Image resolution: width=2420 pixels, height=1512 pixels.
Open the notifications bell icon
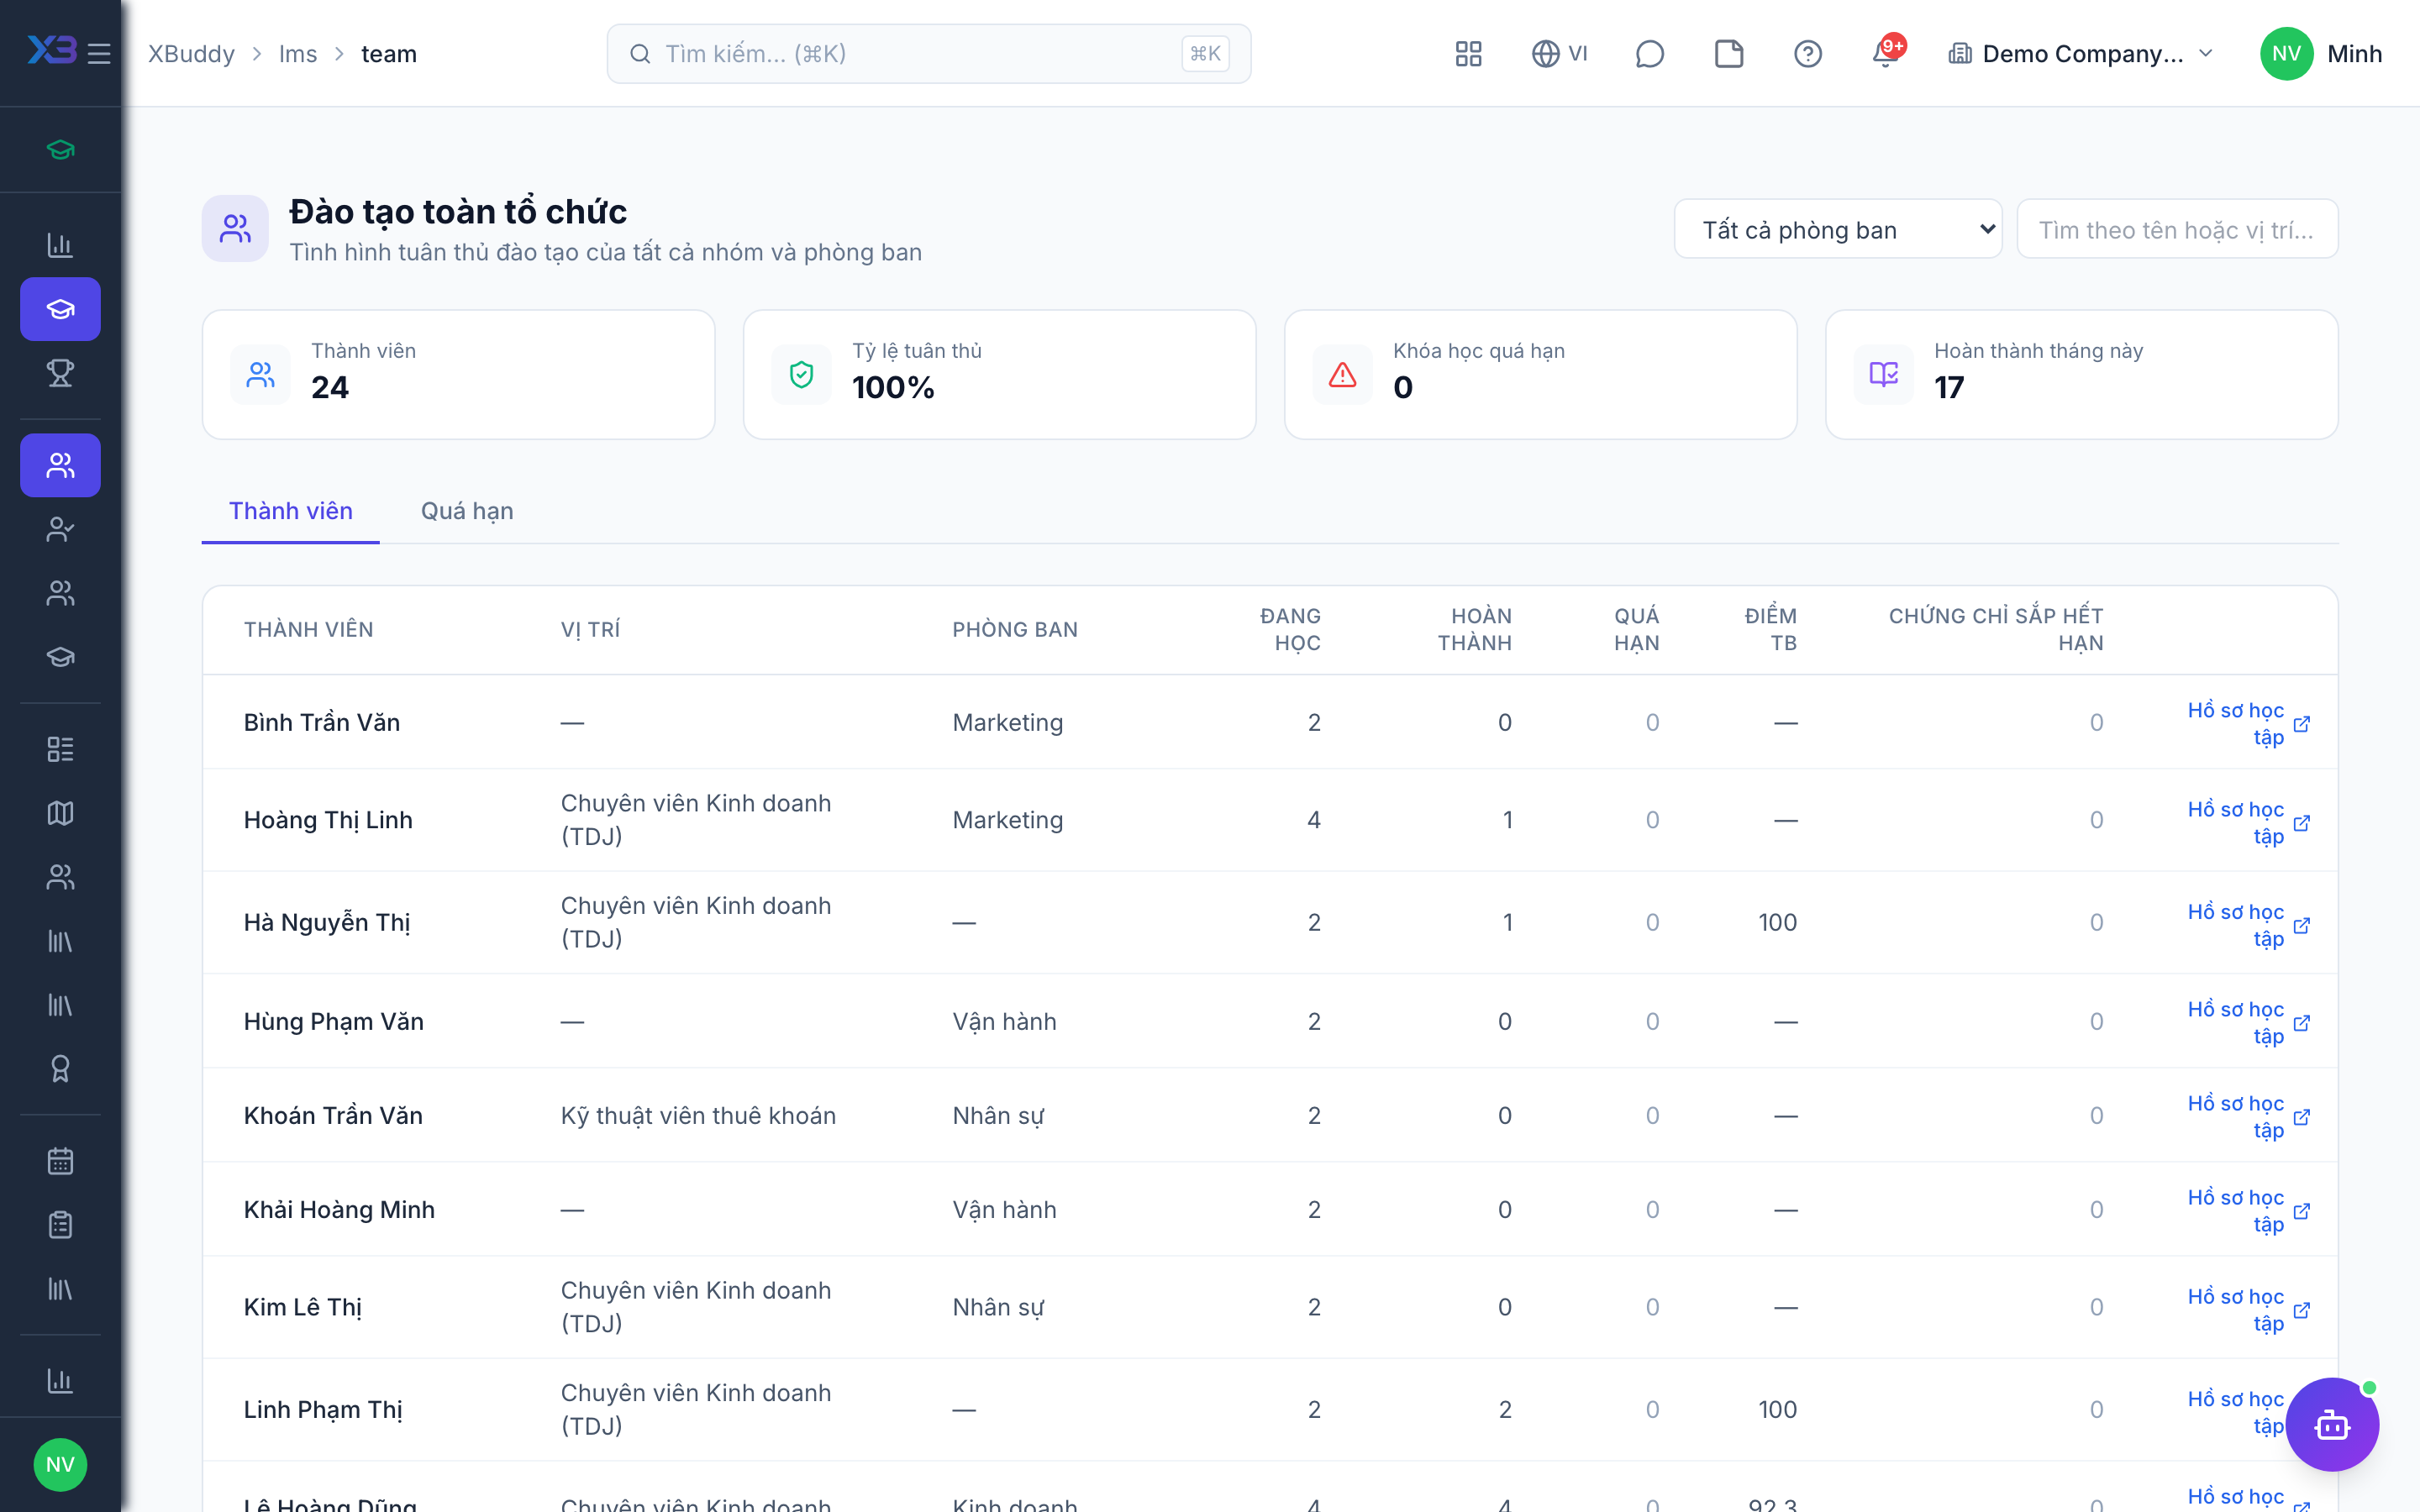coord(1886,53)
